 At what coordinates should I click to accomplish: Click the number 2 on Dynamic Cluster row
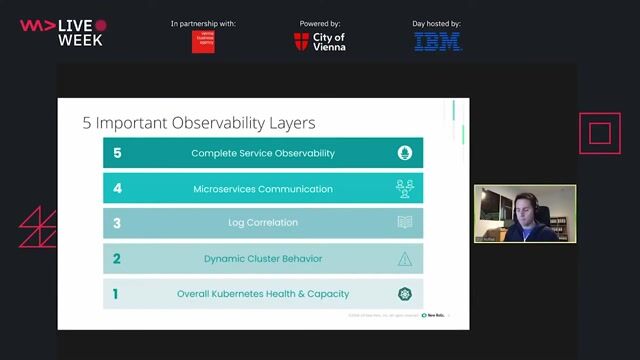117,259
